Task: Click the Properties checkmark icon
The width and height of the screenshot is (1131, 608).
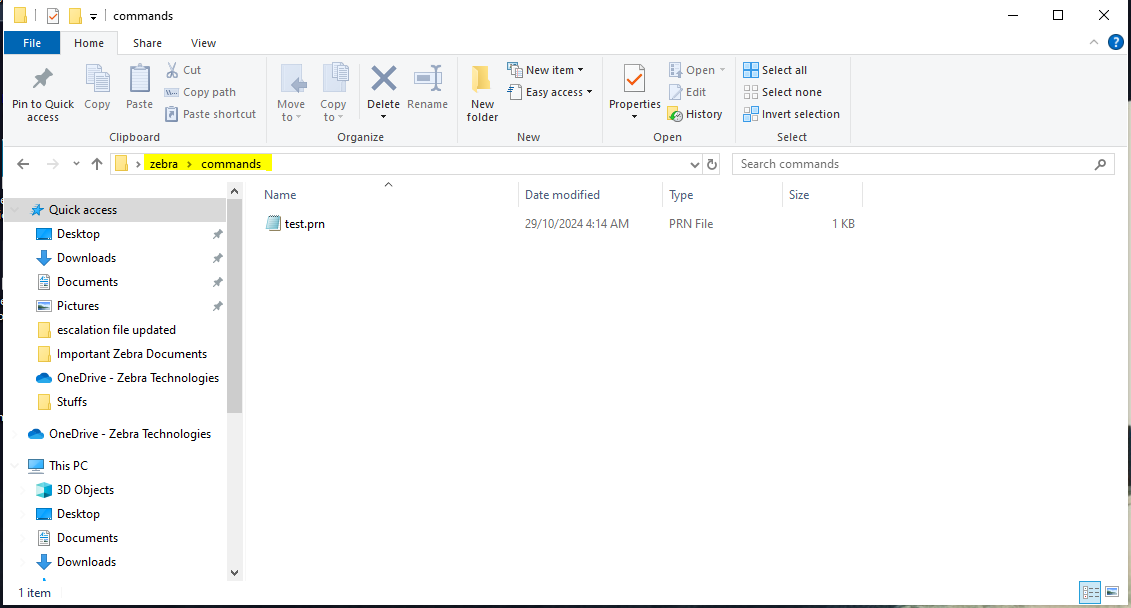Action: click(635, 79)
